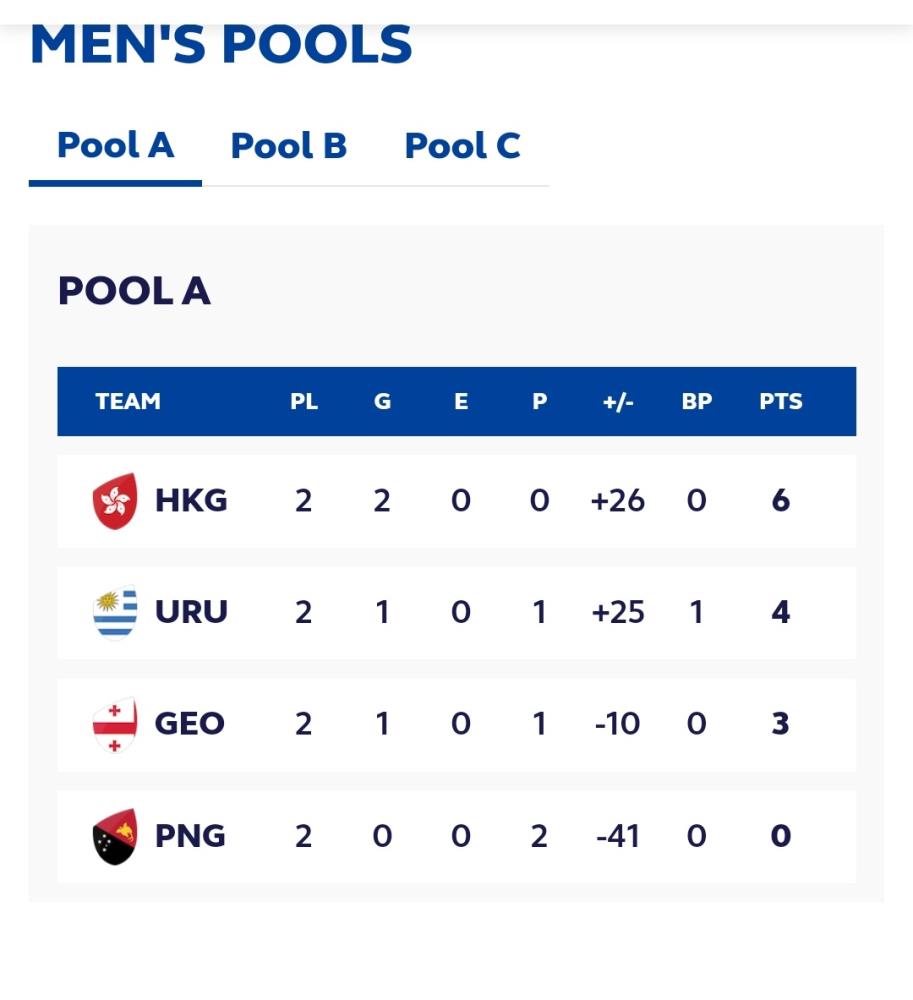Click the Papua New Guinea crest icon
Screen dimensions: 913x1000
point(115,836)
